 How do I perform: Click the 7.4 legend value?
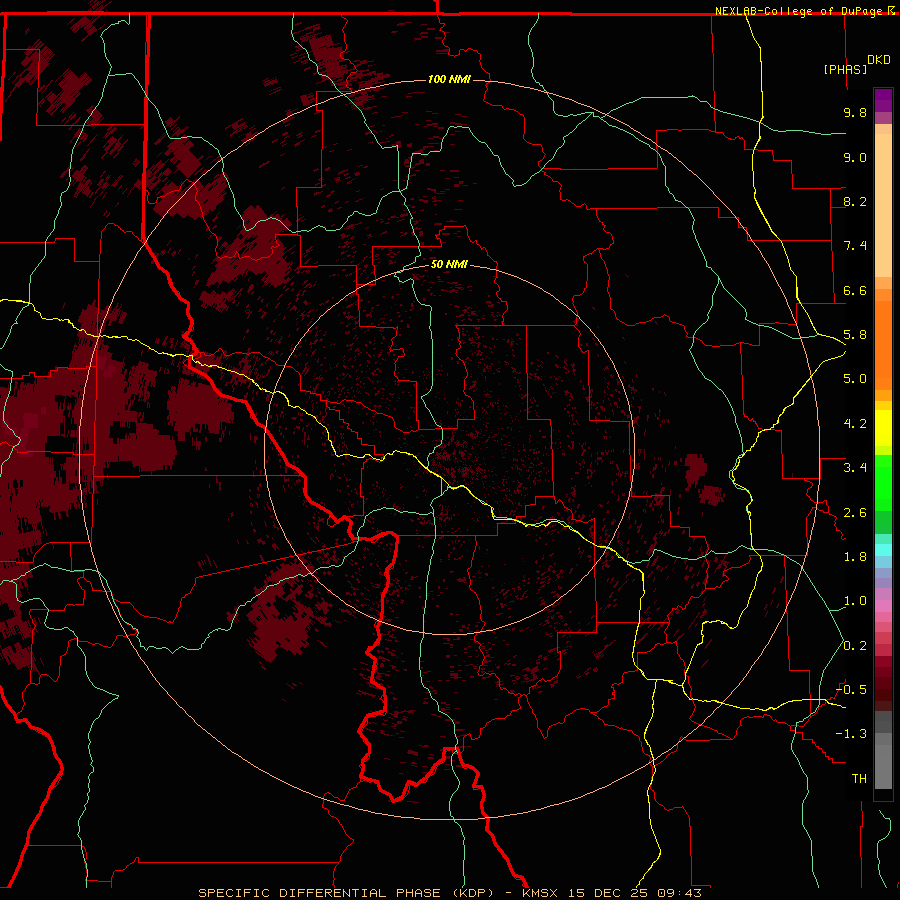pyautogui.click(x=855, y=246)
